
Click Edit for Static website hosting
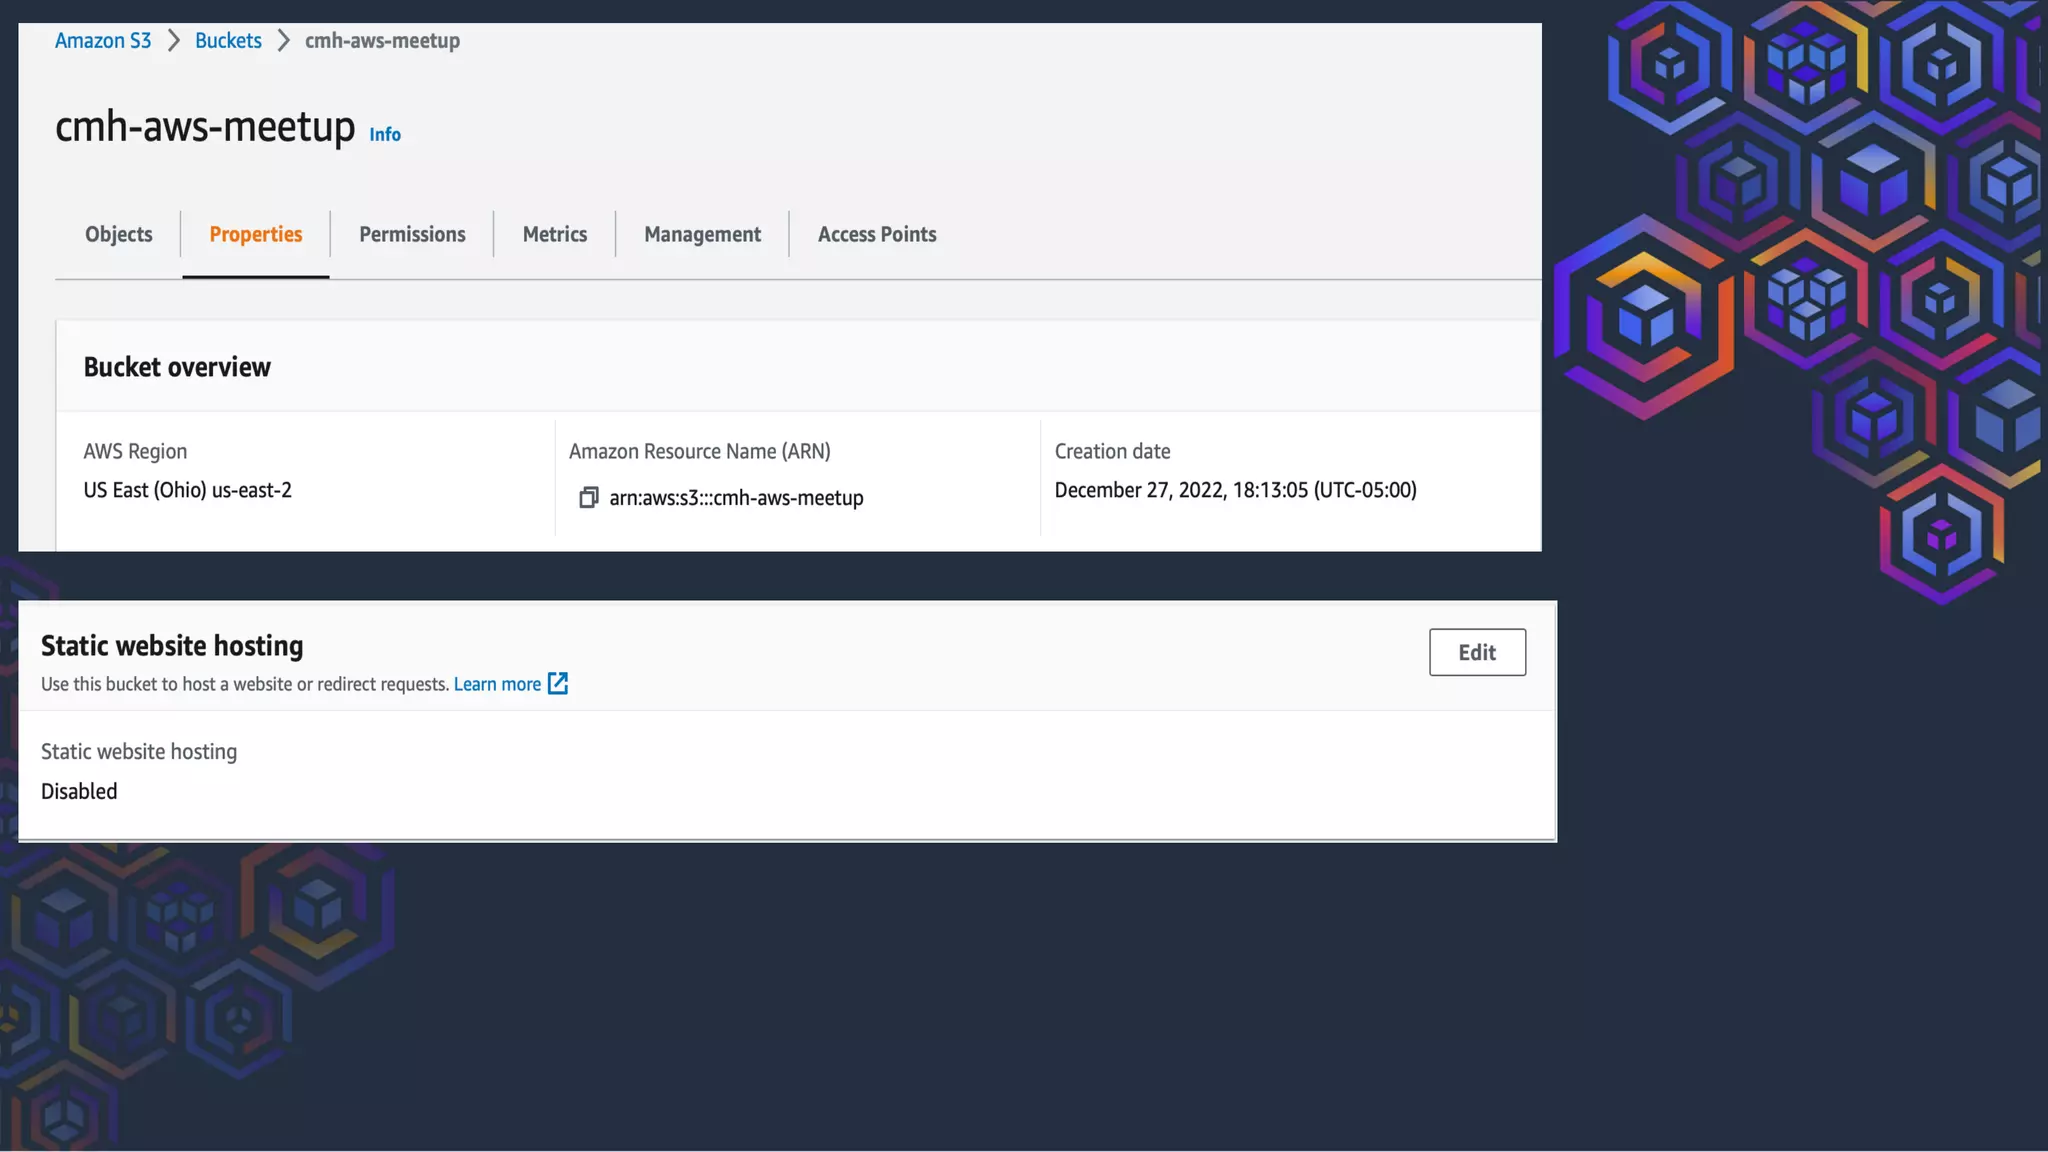pyautogui.click(x=1477, y=652)
